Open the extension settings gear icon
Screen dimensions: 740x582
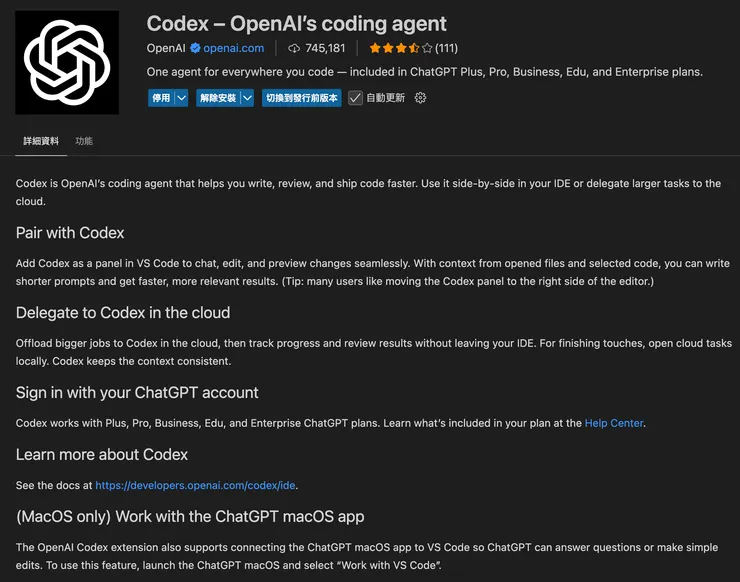pos(420,98)
